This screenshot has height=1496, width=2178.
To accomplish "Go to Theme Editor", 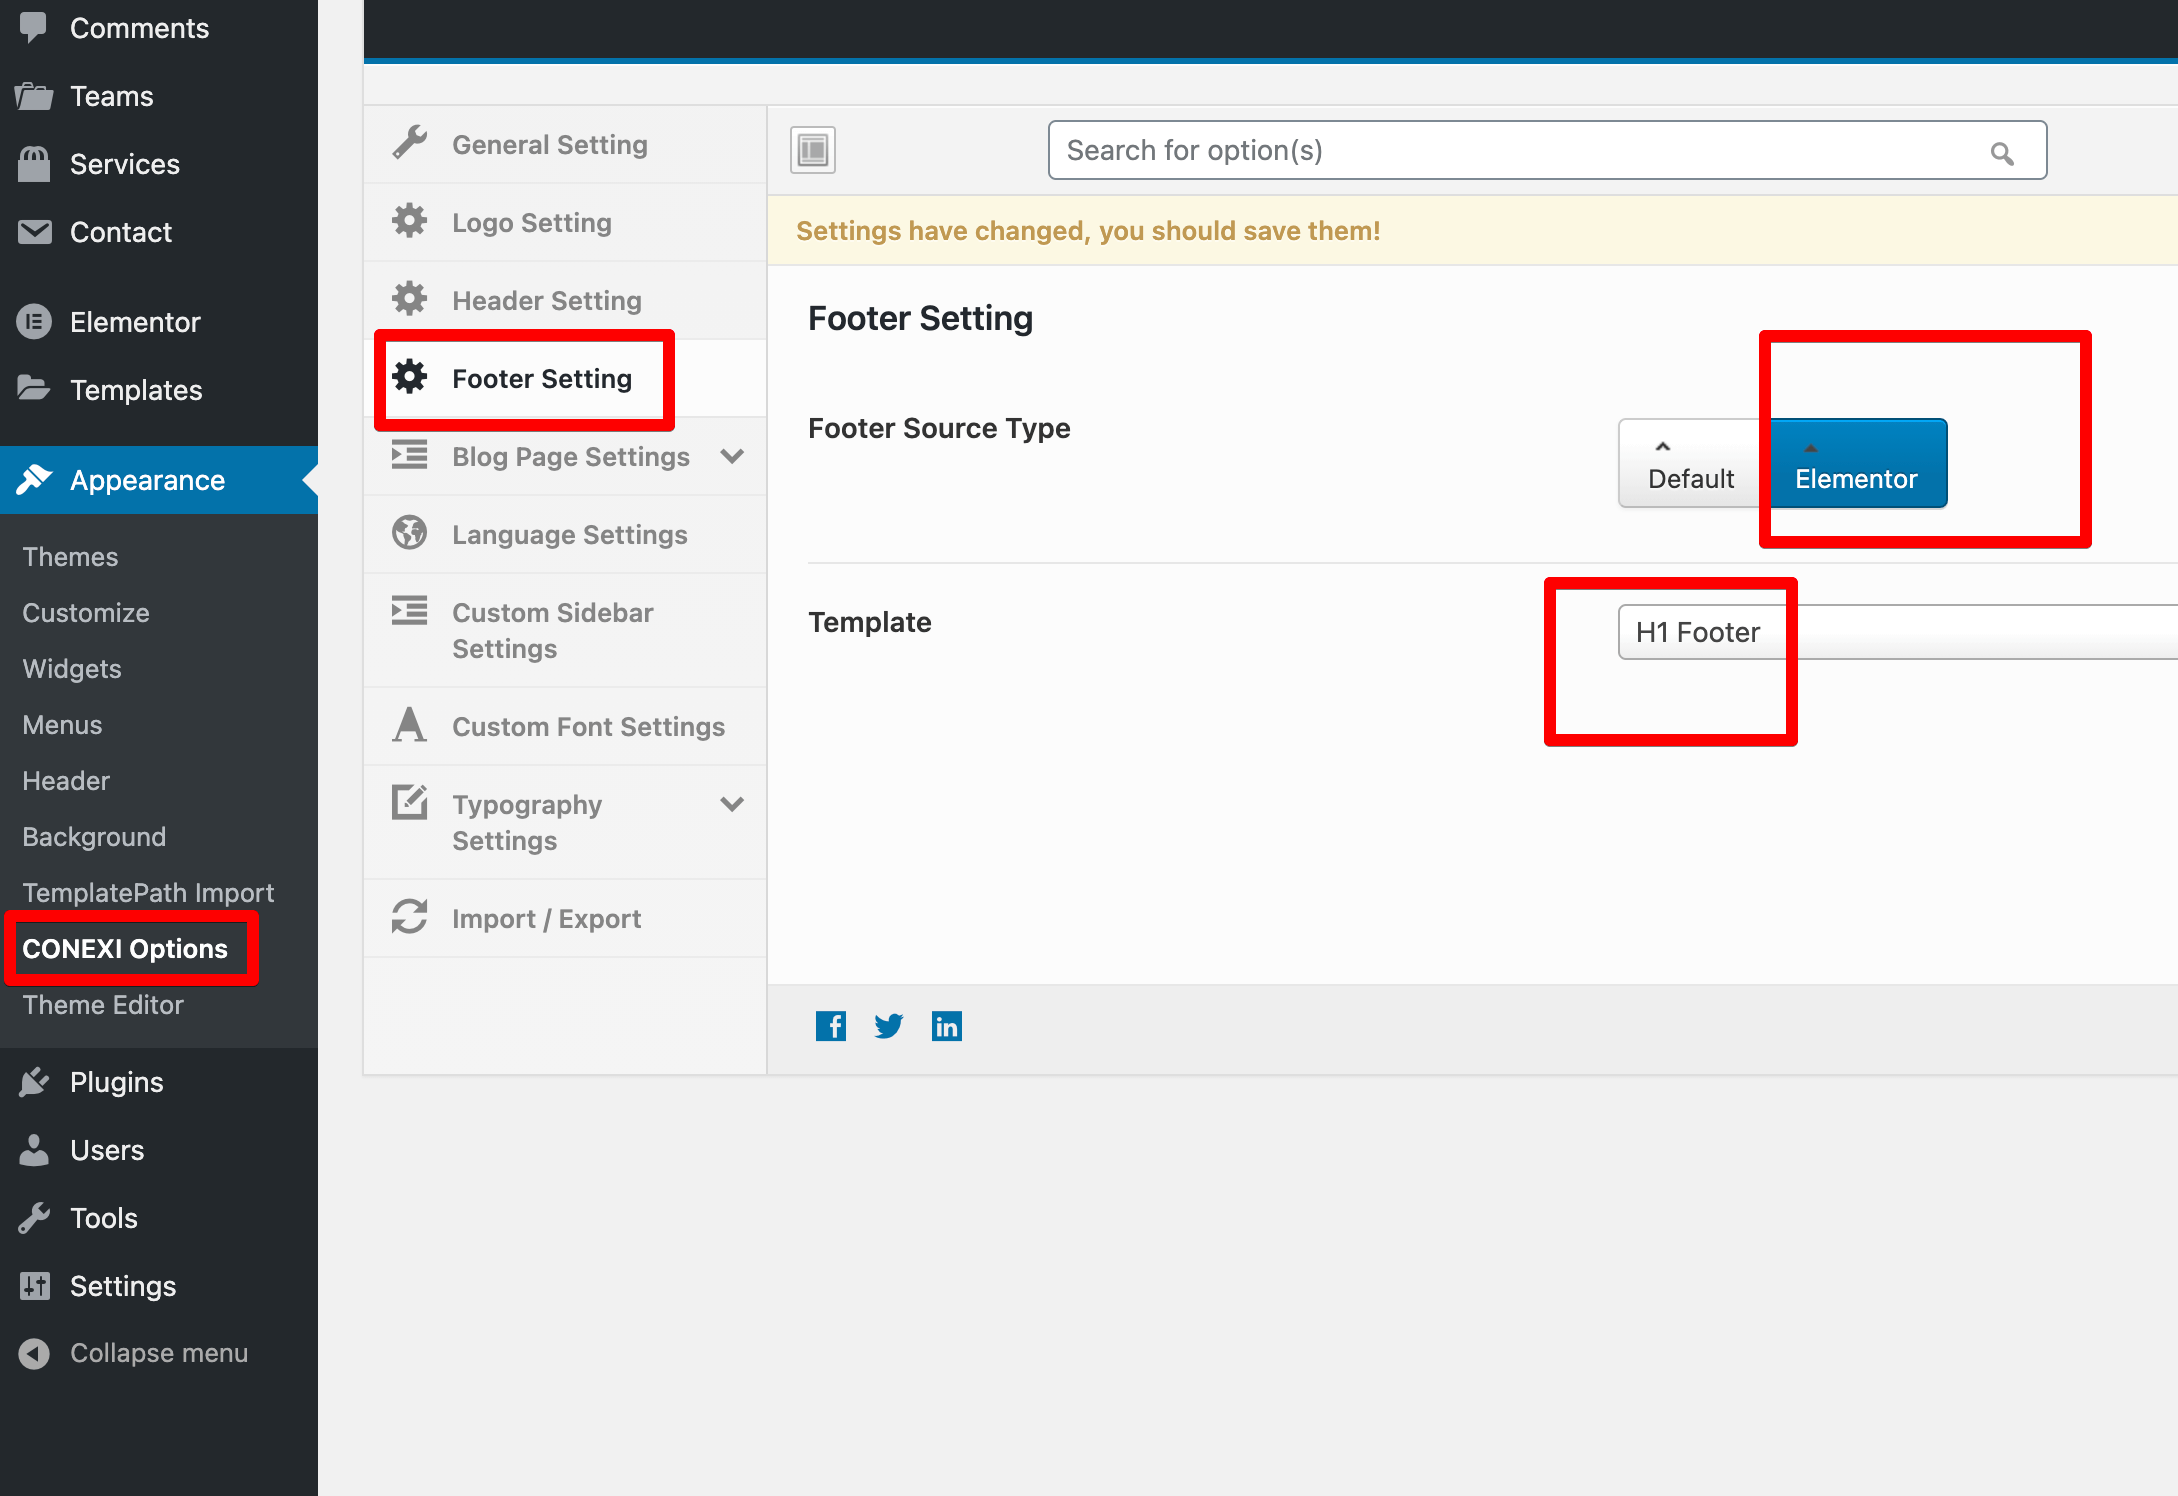I will (x=103, y=1004).
